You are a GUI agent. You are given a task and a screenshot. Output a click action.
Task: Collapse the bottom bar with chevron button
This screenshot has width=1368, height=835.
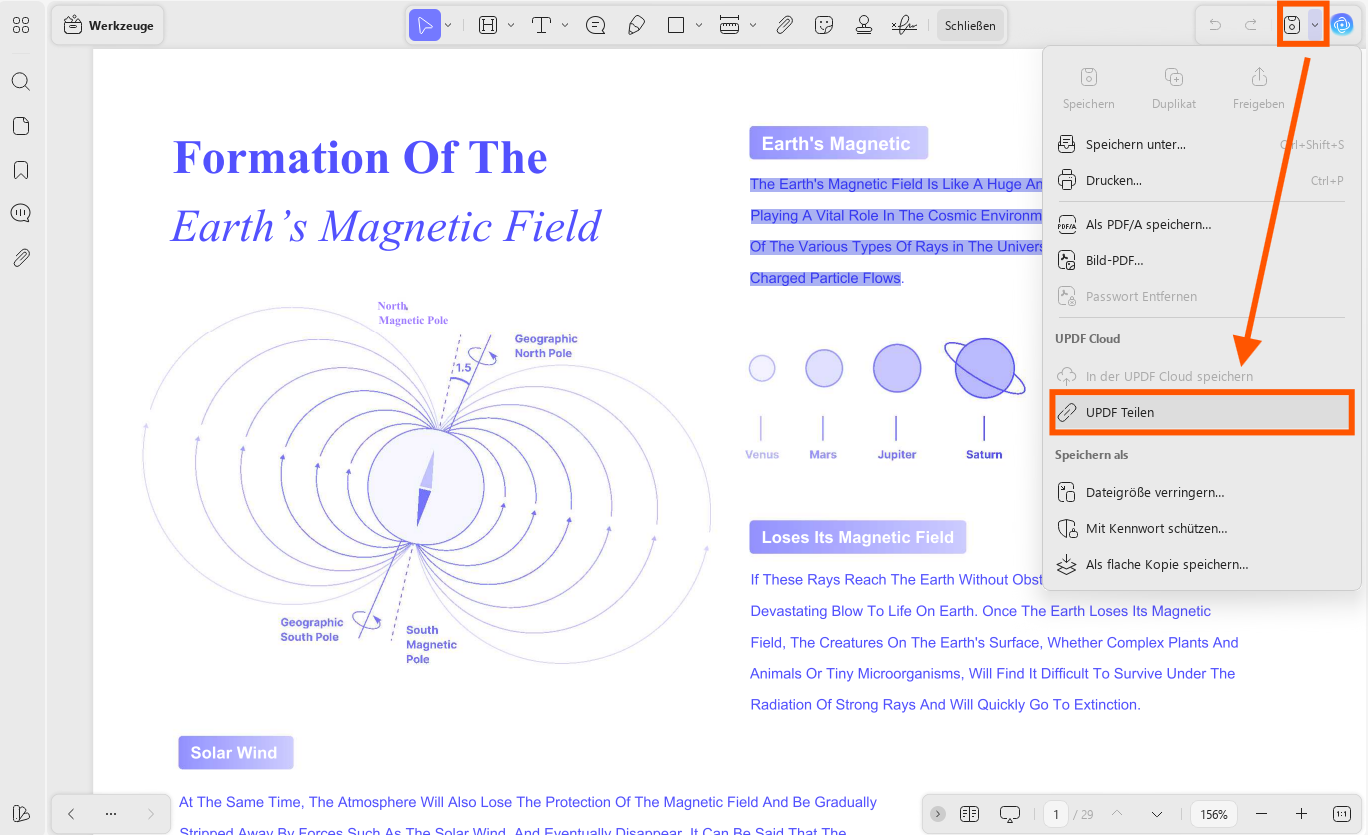937,814
